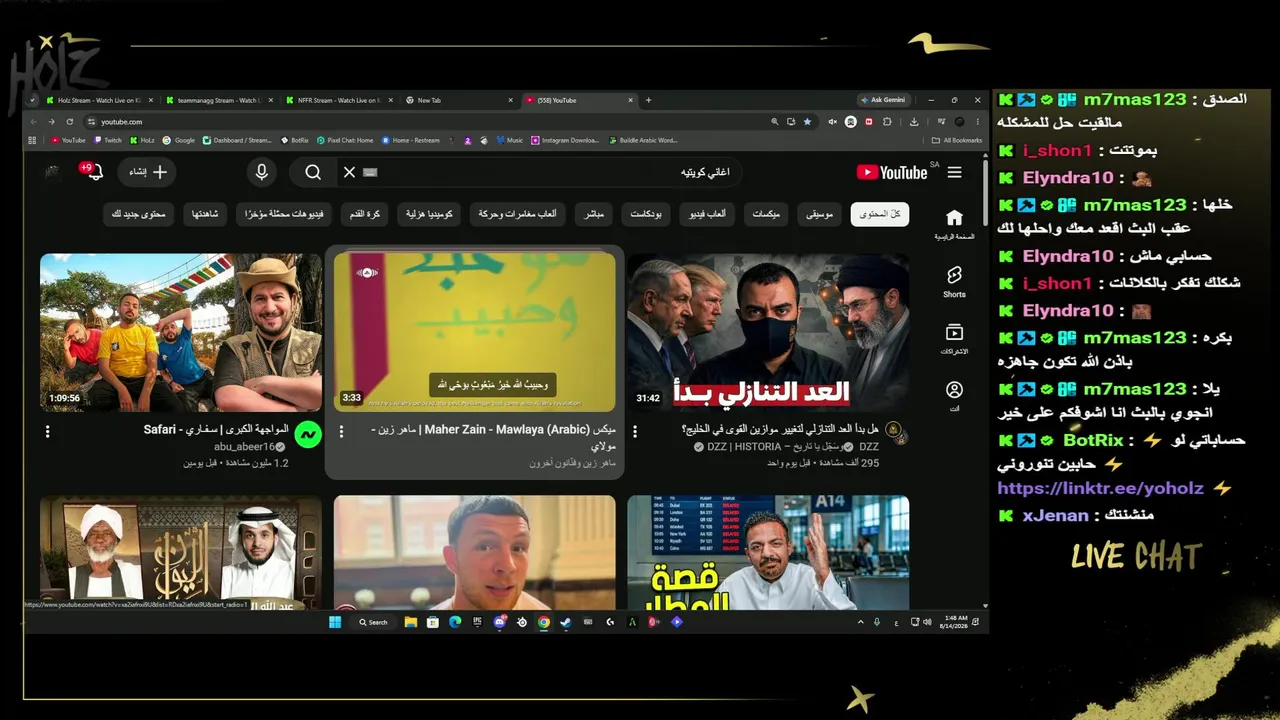Open the All Bookmarks folder
The width and height of the screenshot is (1280, 720).
click(x=955, y=140)
